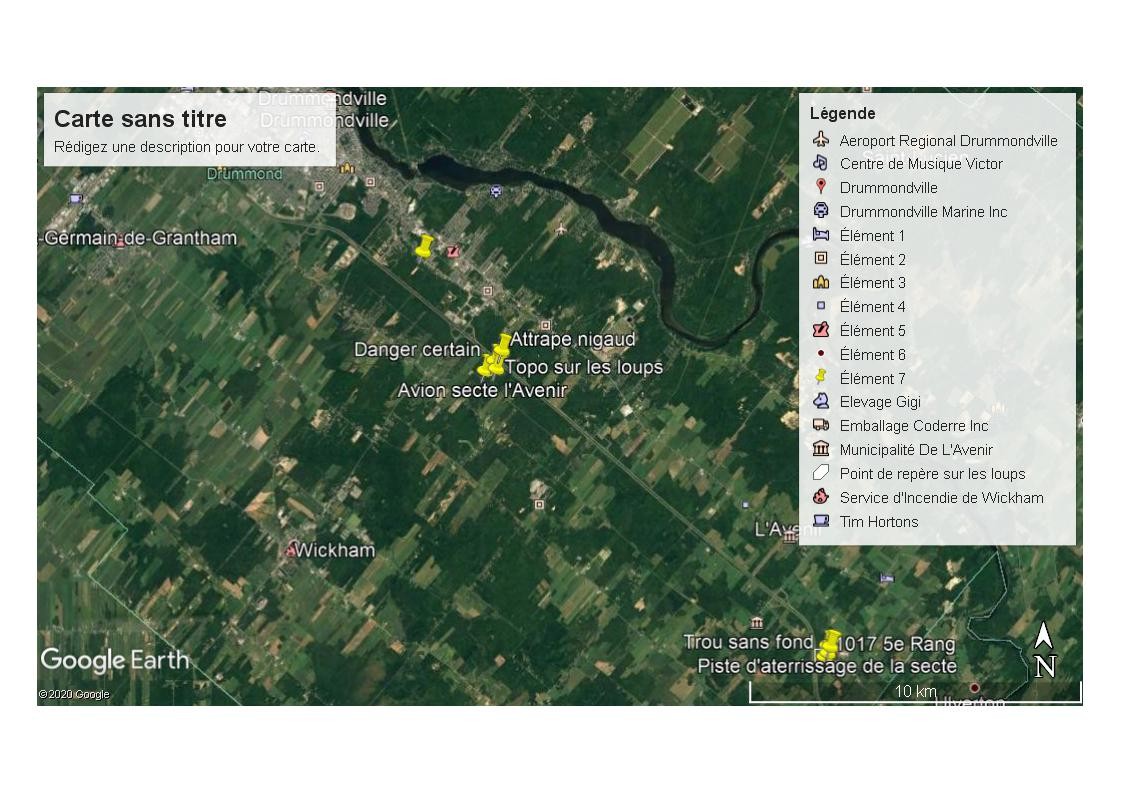Click the Google Earth logo on the map

(x=114, y=660)
